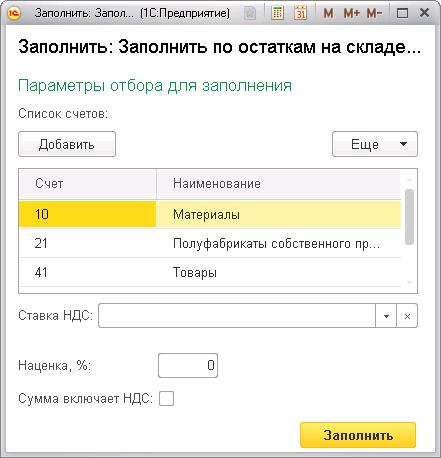
Task: Select the account 10 Материалы row
Action: click(210, 214)
